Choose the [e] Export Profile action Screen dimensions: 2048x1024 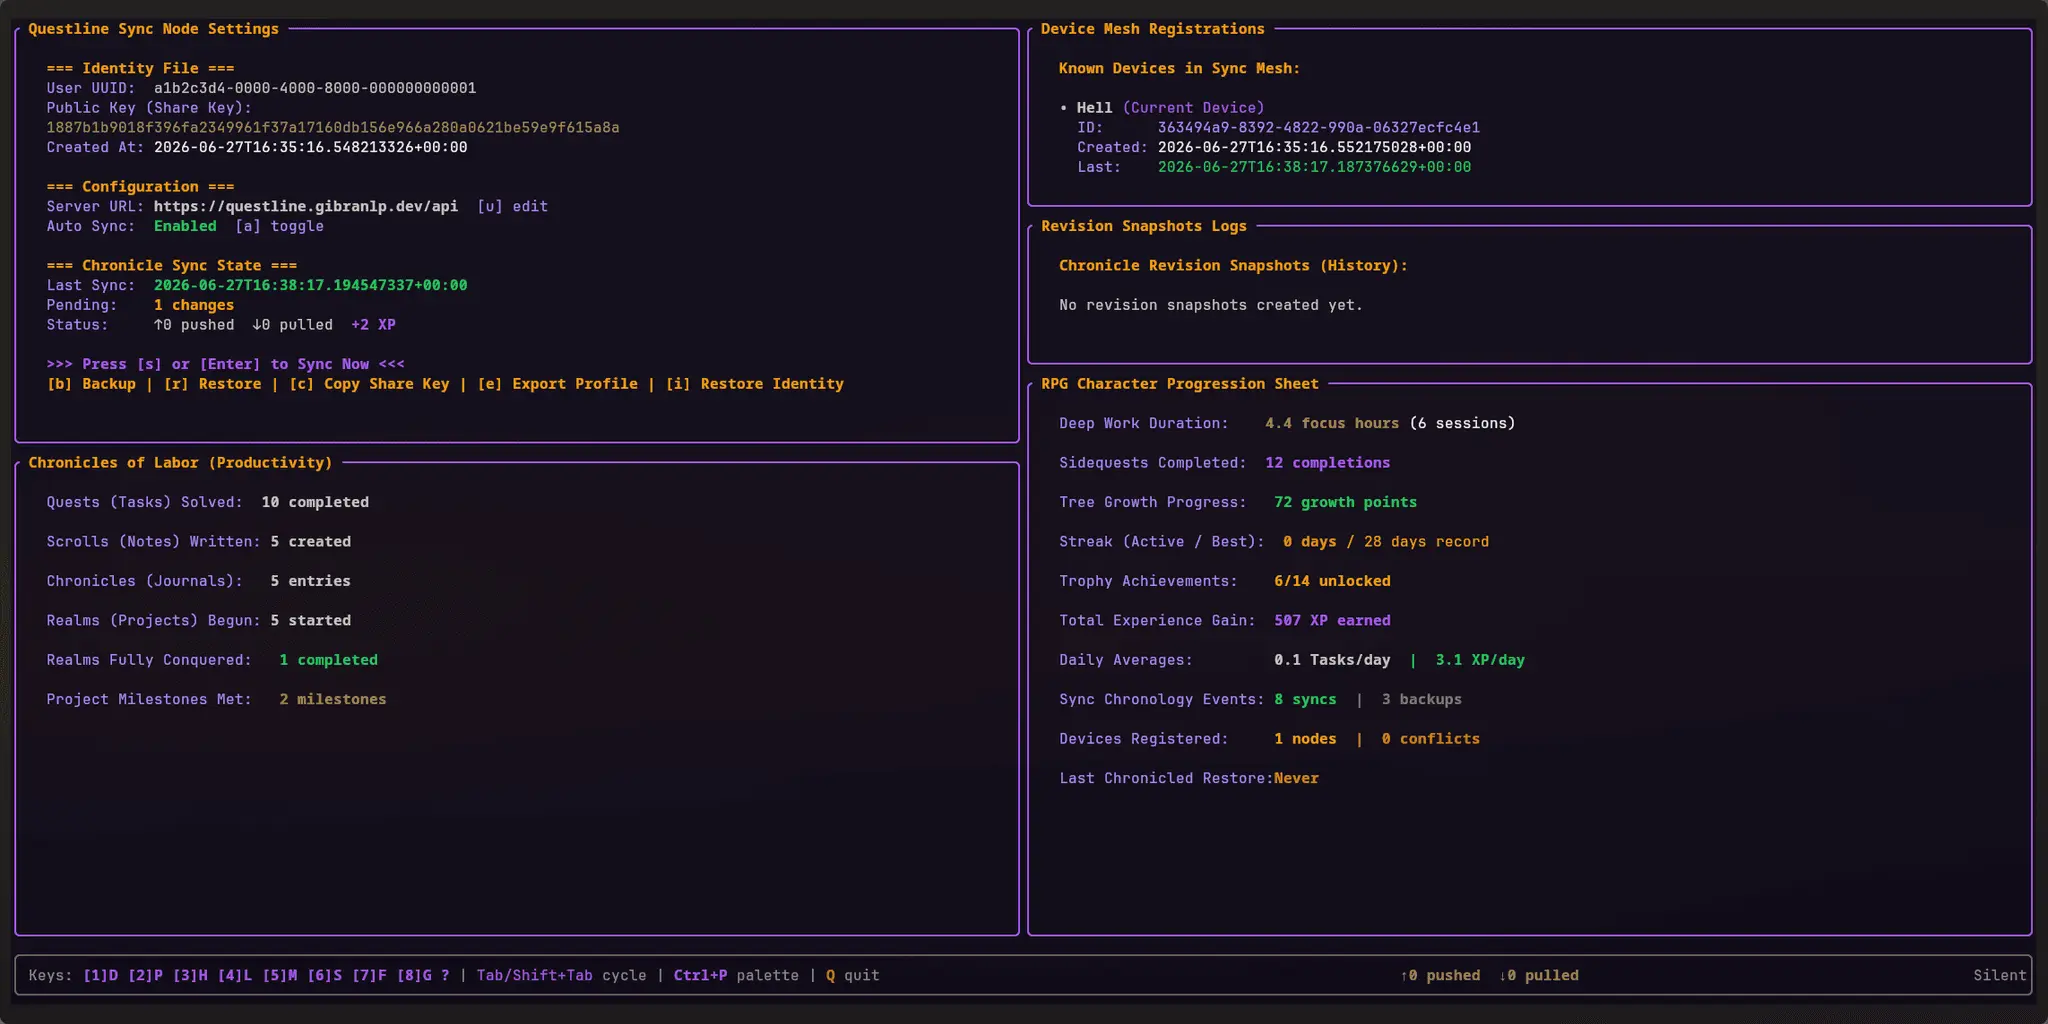(557, 384)
